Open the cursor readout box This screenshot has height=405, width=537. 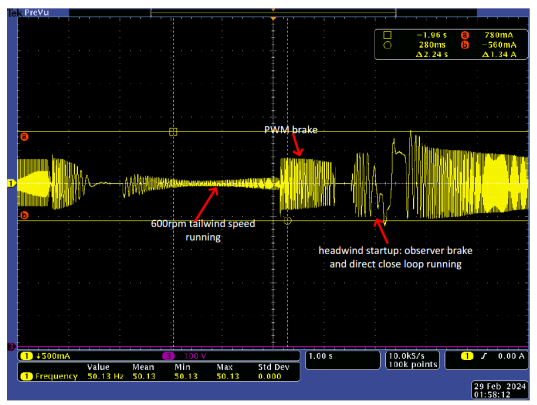(x=451, y=45)
